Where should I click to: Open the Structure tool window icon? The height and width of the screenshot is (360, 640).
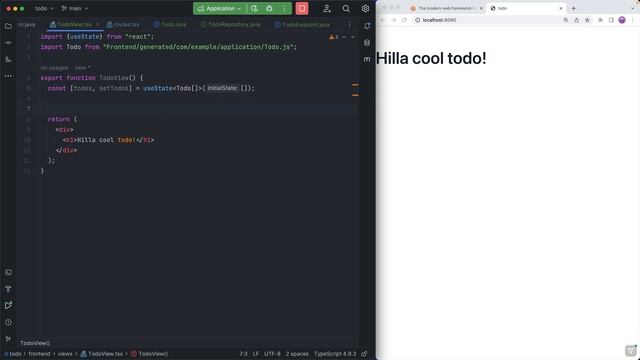coord(8,60)
